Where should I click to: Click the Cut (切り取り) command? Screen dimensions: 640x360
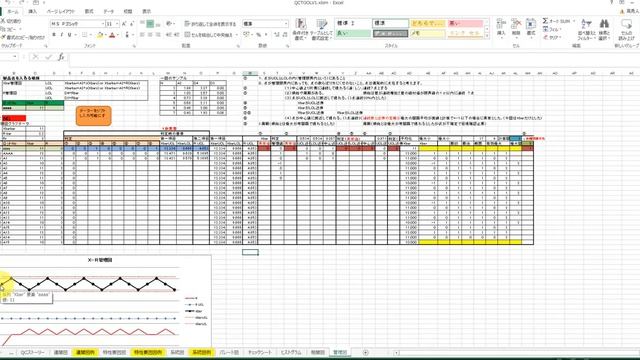(11, 21)
